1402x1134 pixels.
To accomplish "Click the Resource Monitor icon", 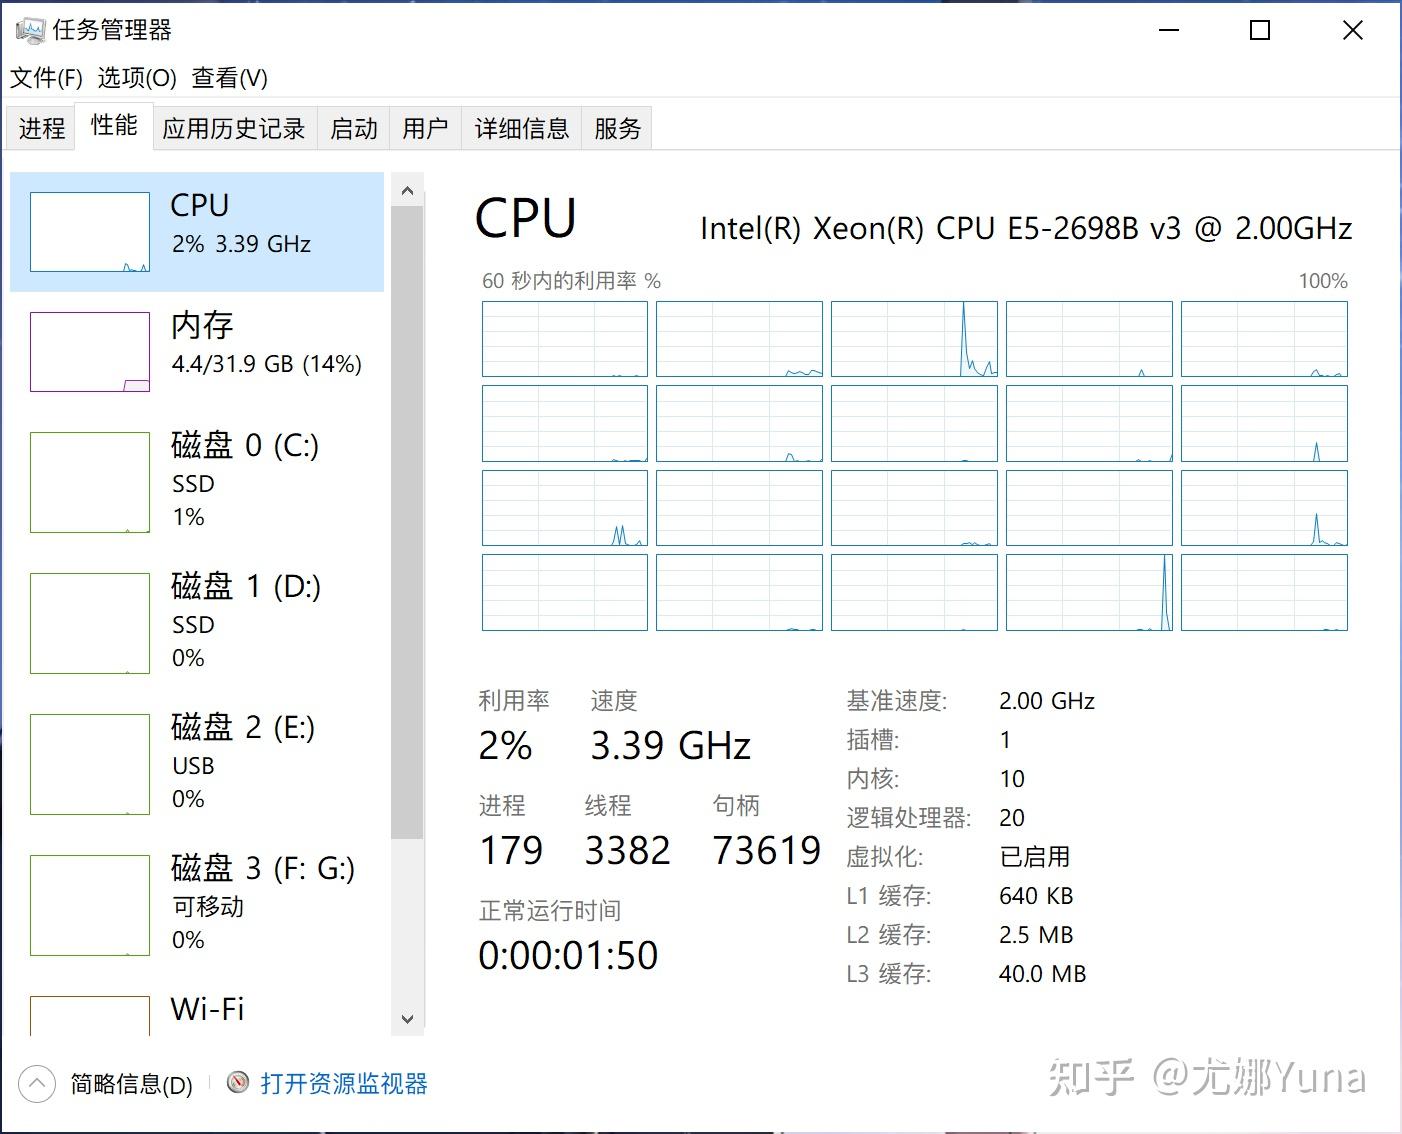I will (238, 1083).
